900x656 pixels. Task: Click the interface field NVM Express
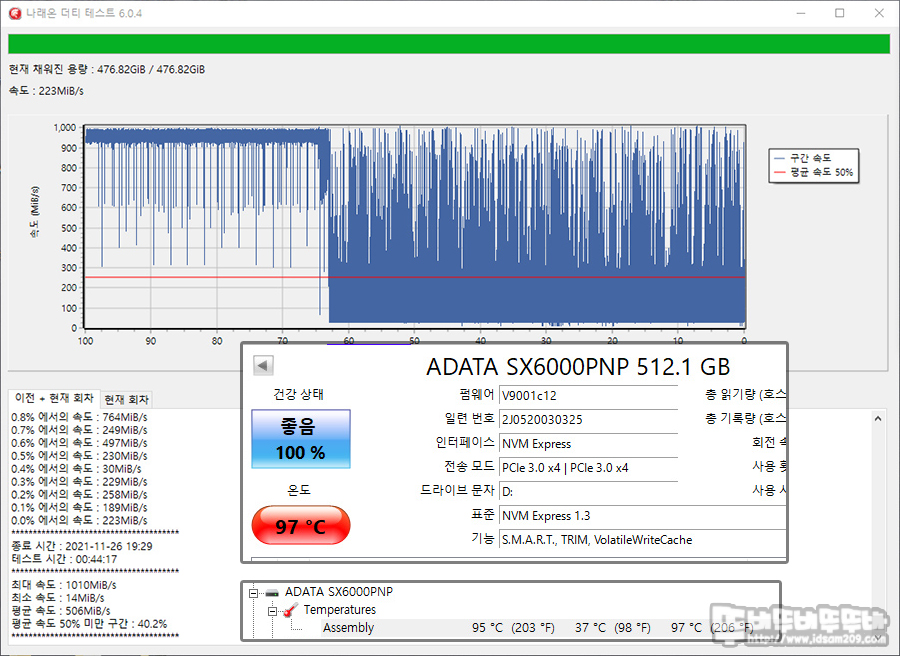[x=588, y=444]
